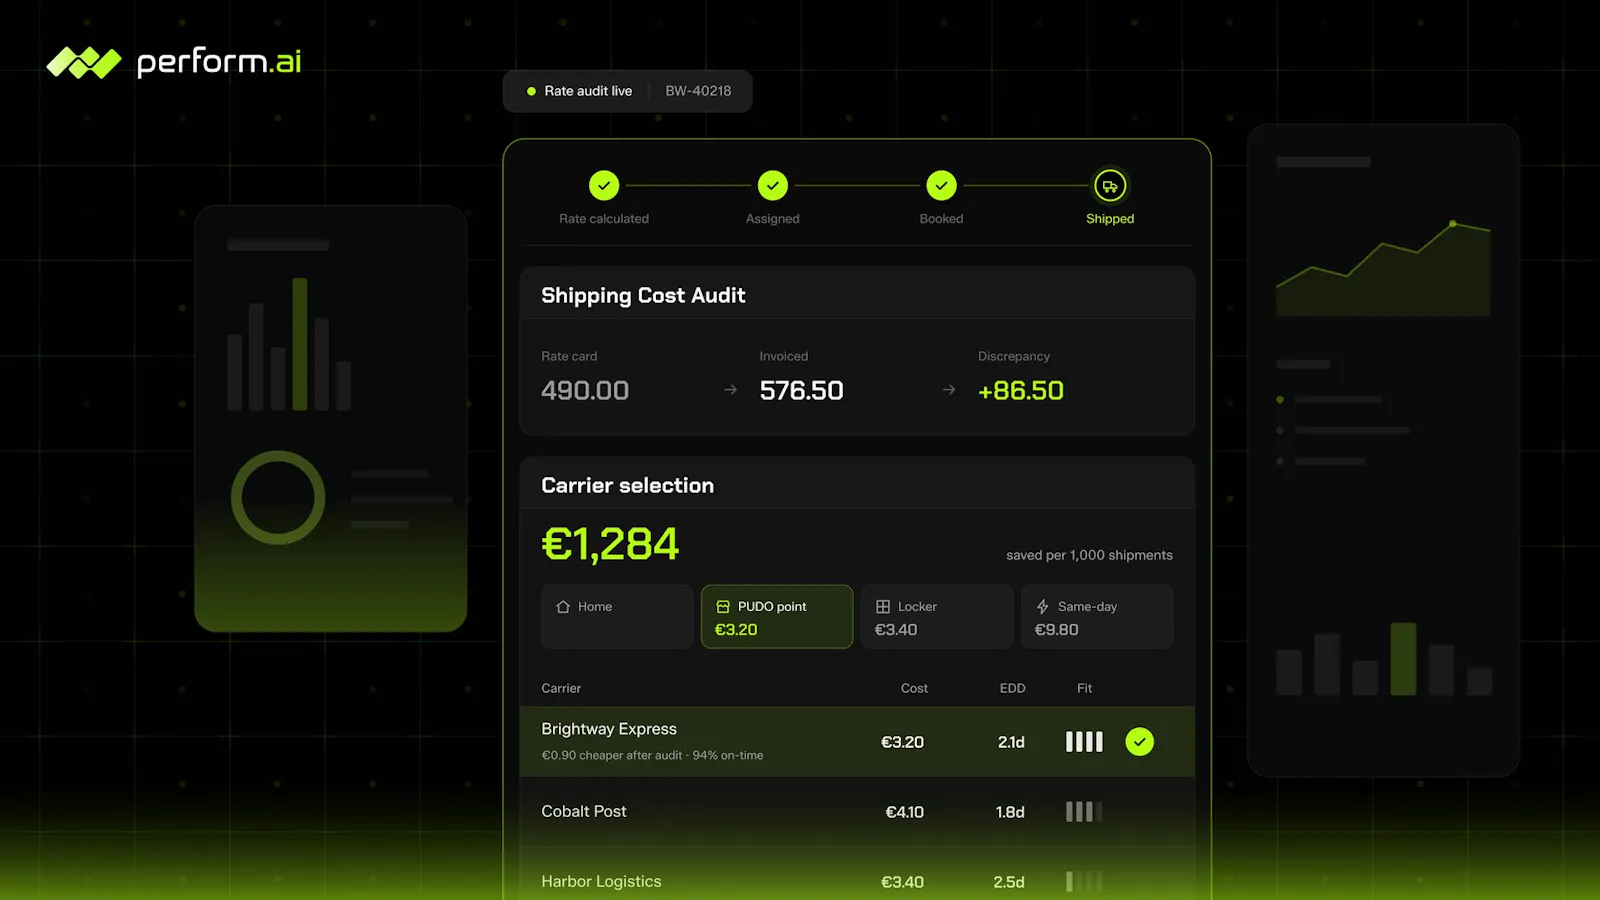Image resolution: width=1600 pixels, height=900 pixels.
Task: Click the arrow between Rate card and Invoiced
Action: point(731,390)
